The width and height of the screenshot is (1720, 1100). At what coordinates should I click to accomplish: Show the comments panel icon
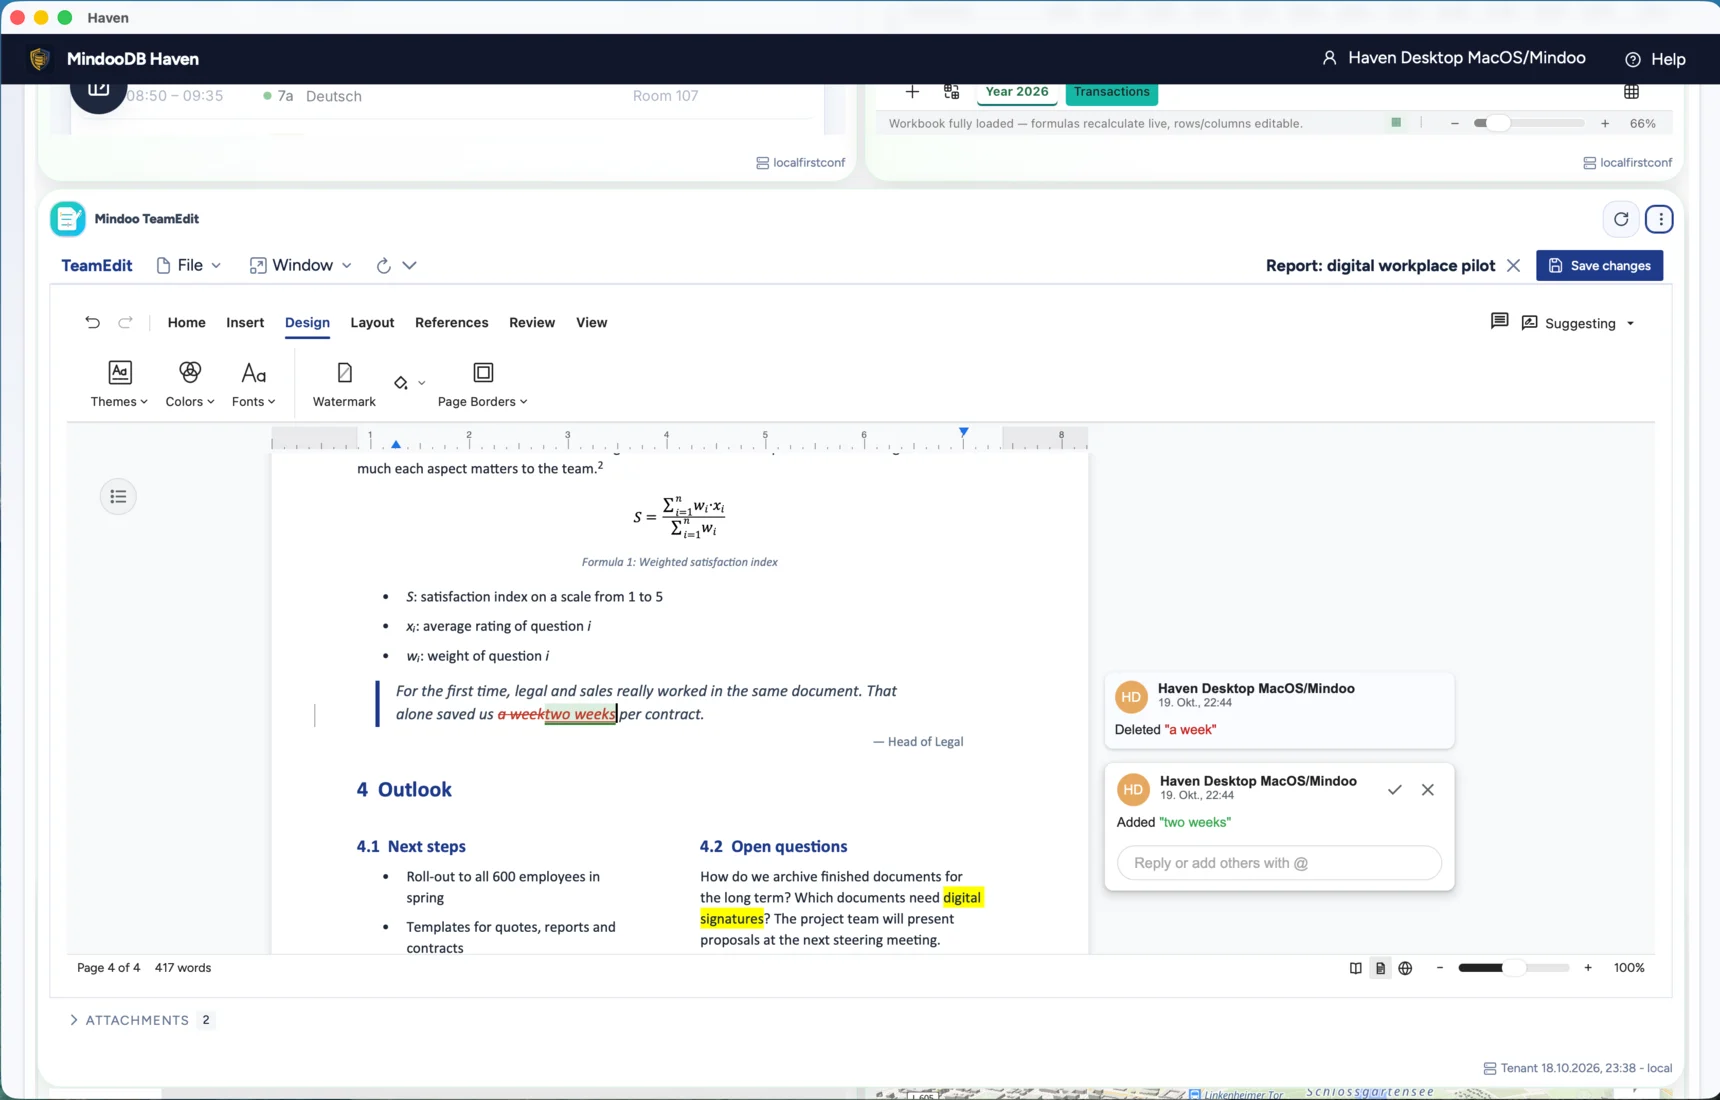pos(1499,321)
